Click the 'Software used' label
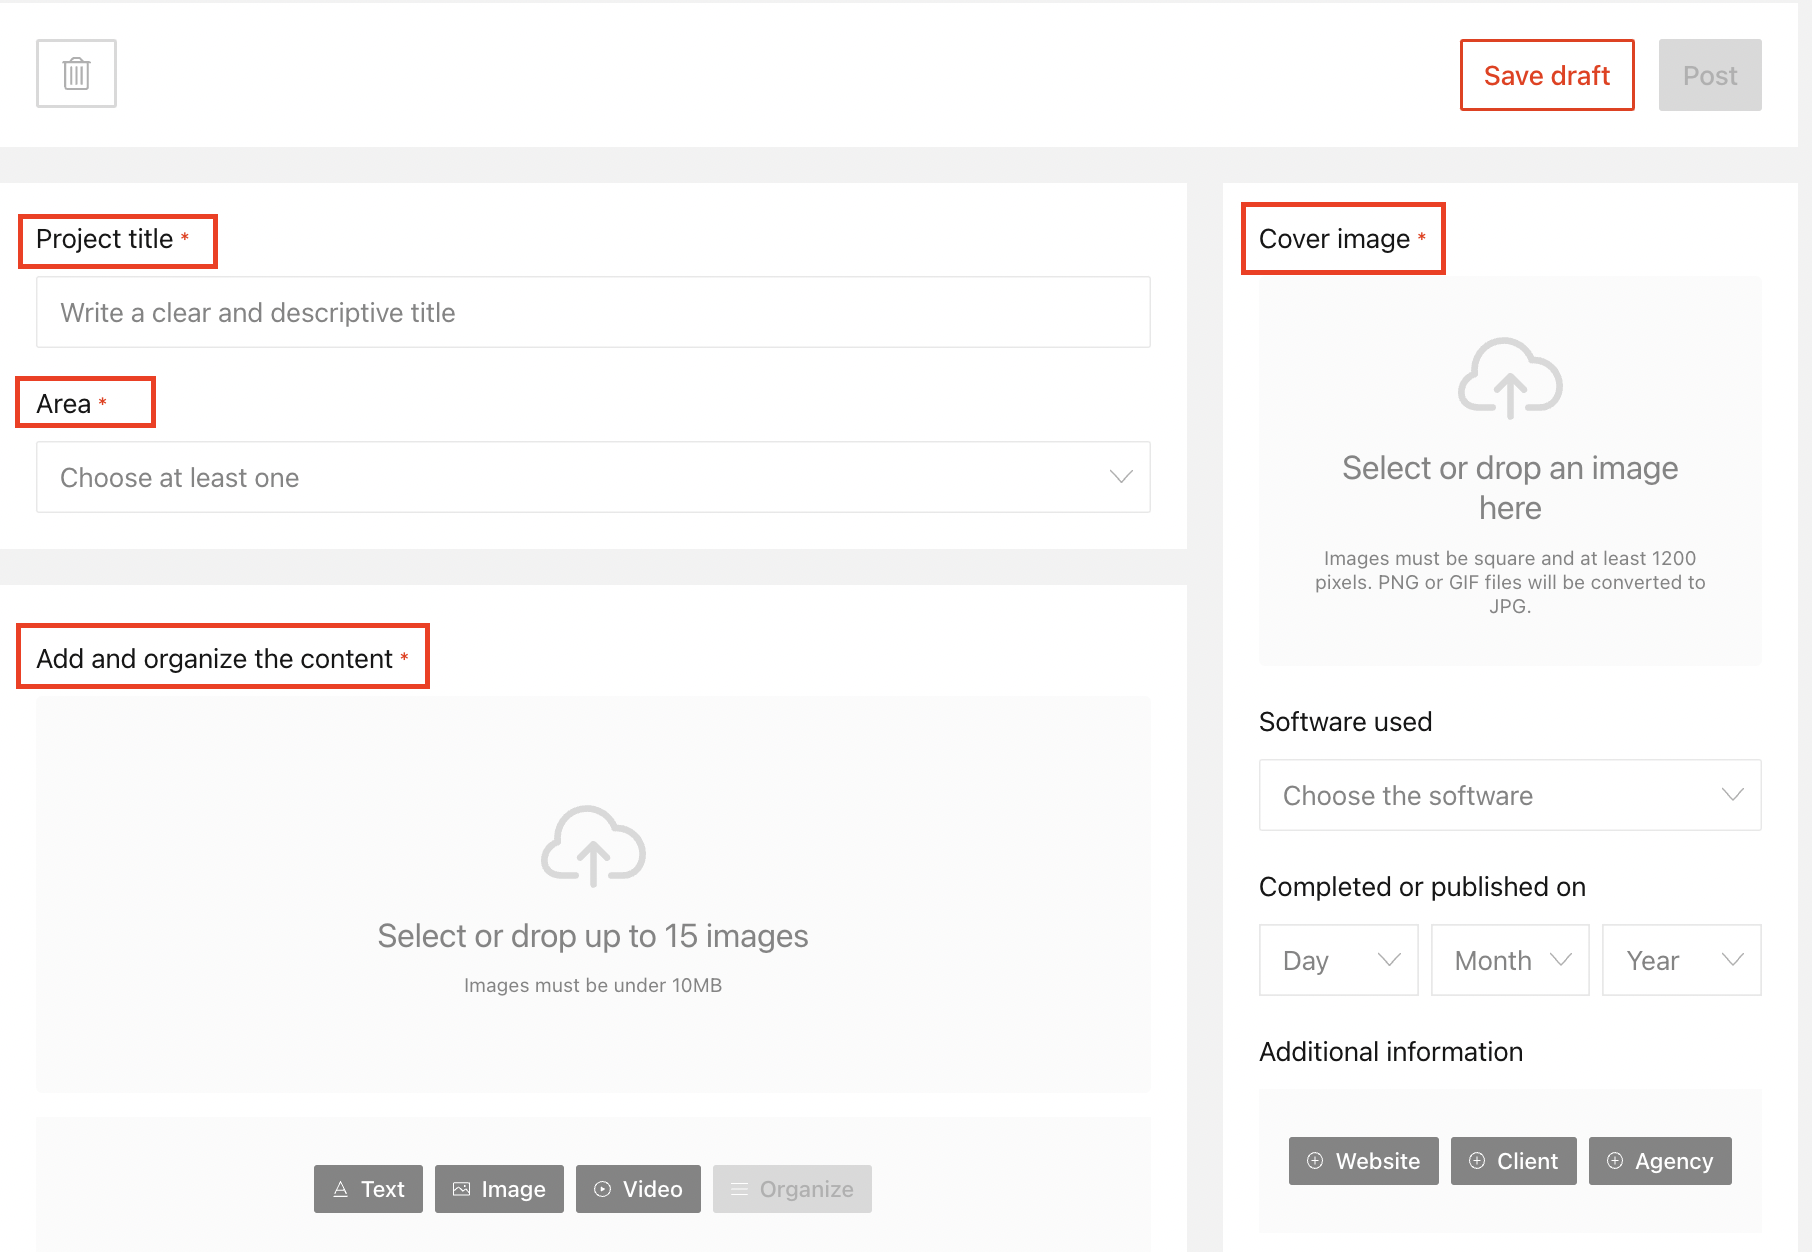Viewport: 1812px width, 1252px height. (1345, 722)
